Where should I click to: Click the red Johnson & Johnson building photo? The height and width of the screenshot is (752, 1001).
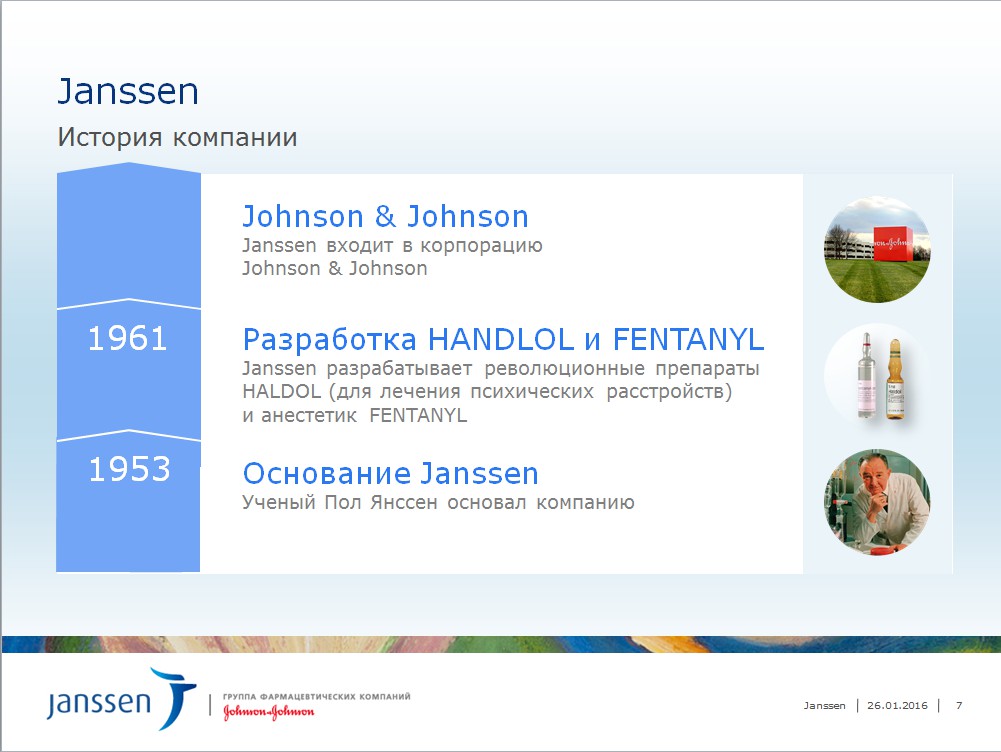pyautogui.click(x=877, y=249)
